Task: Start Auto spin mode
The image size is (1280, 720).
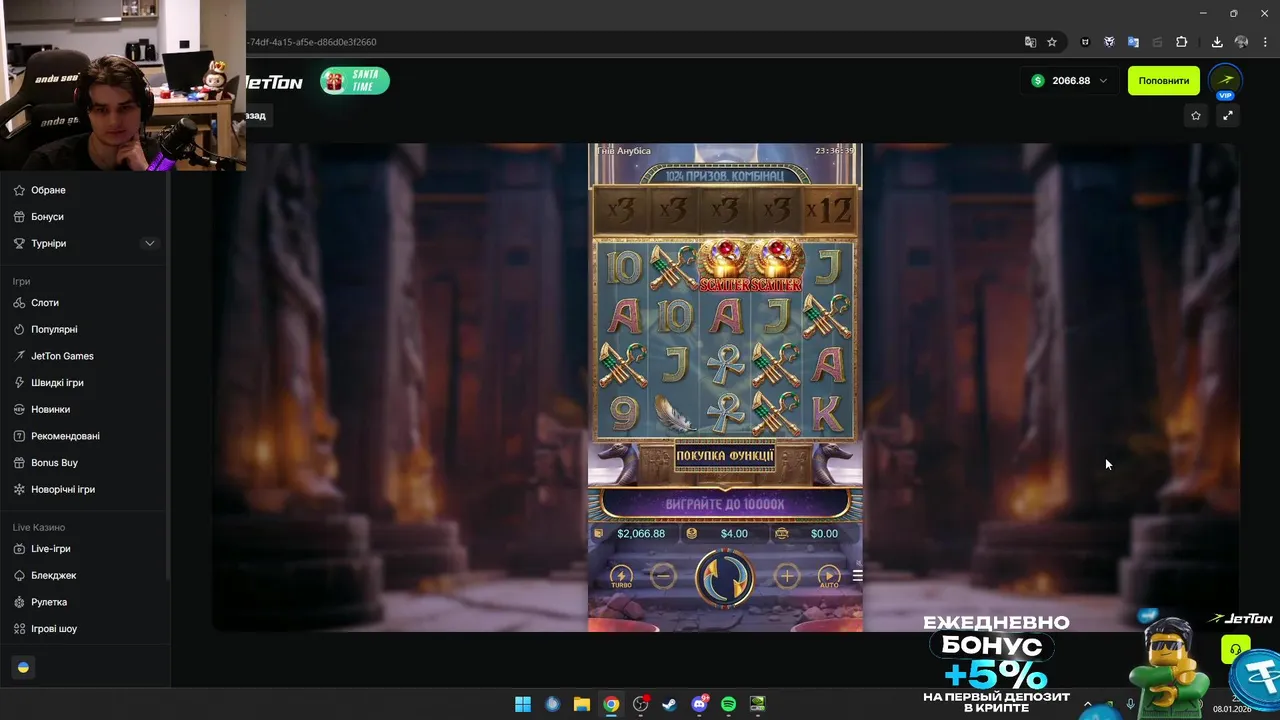Action: (x=829, y=577)
